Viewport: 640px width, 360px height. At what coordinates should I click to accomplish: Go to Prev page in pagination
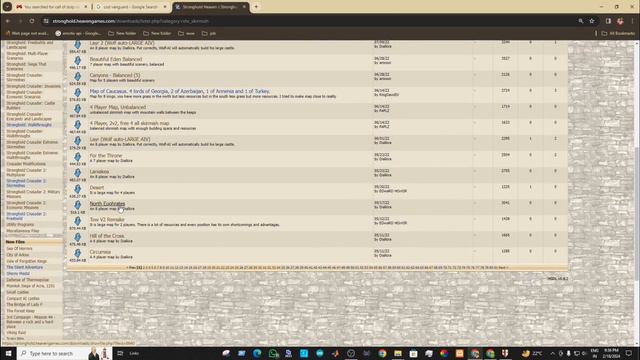coord(132,268)
